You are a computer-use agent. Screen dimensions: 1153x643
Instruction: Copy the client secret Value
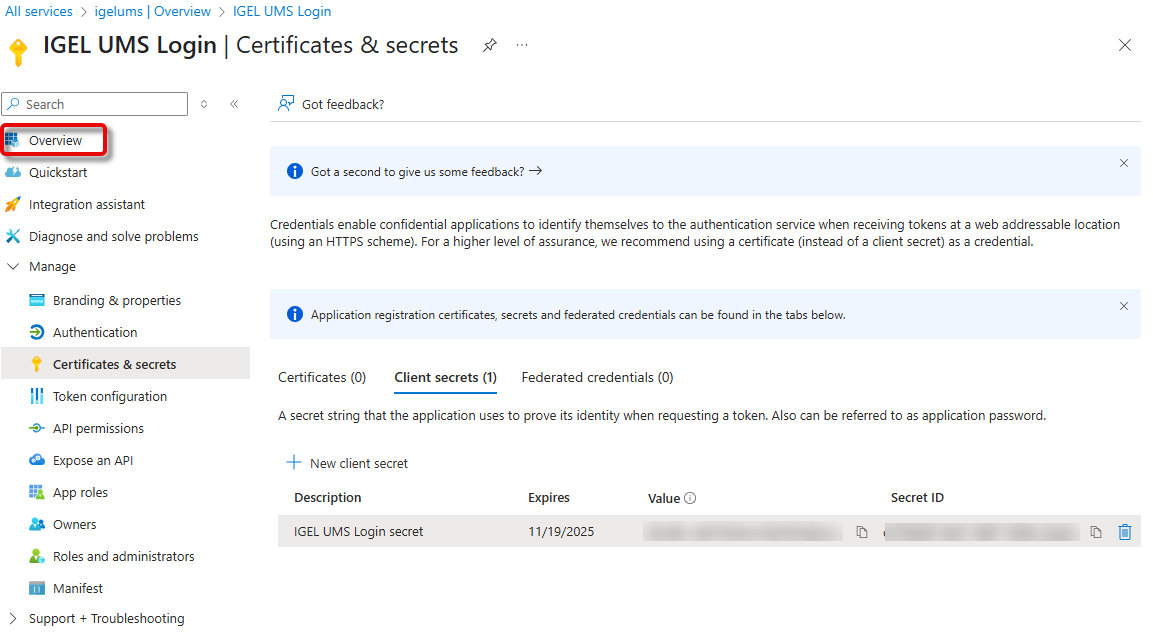pos(862,531)
